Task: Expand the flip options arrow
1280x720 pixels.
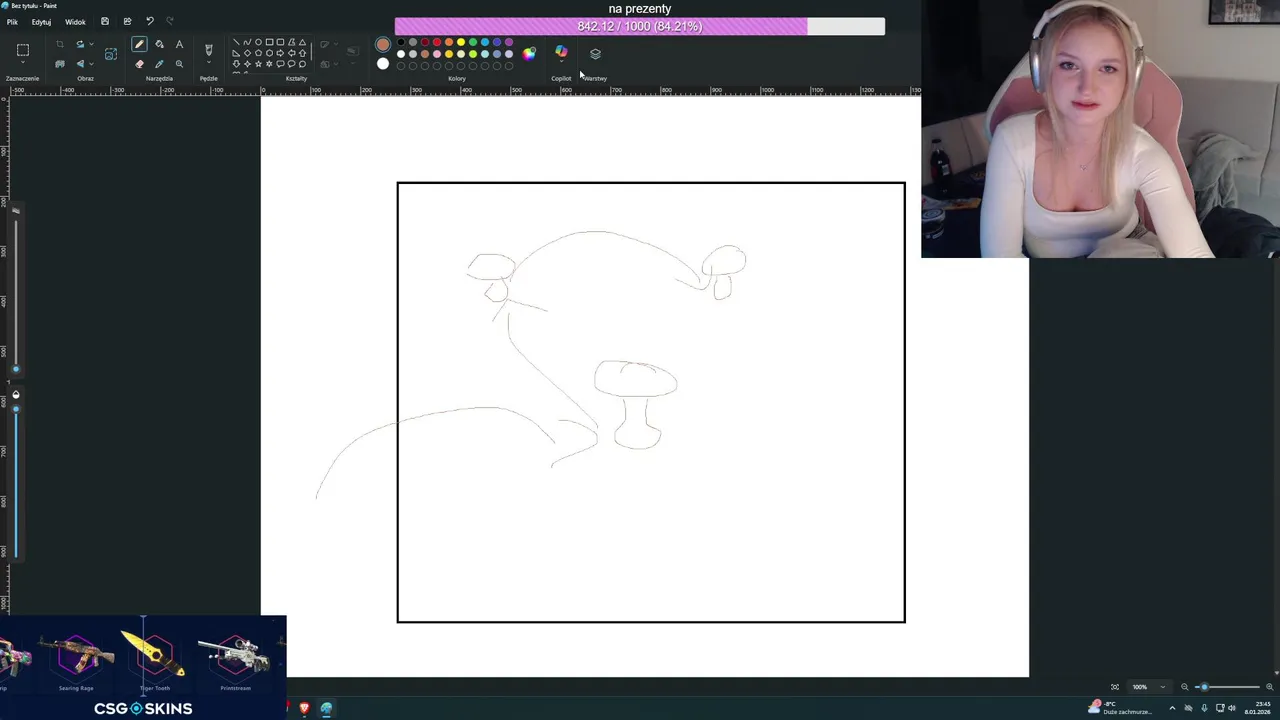Action: (91, 64)
